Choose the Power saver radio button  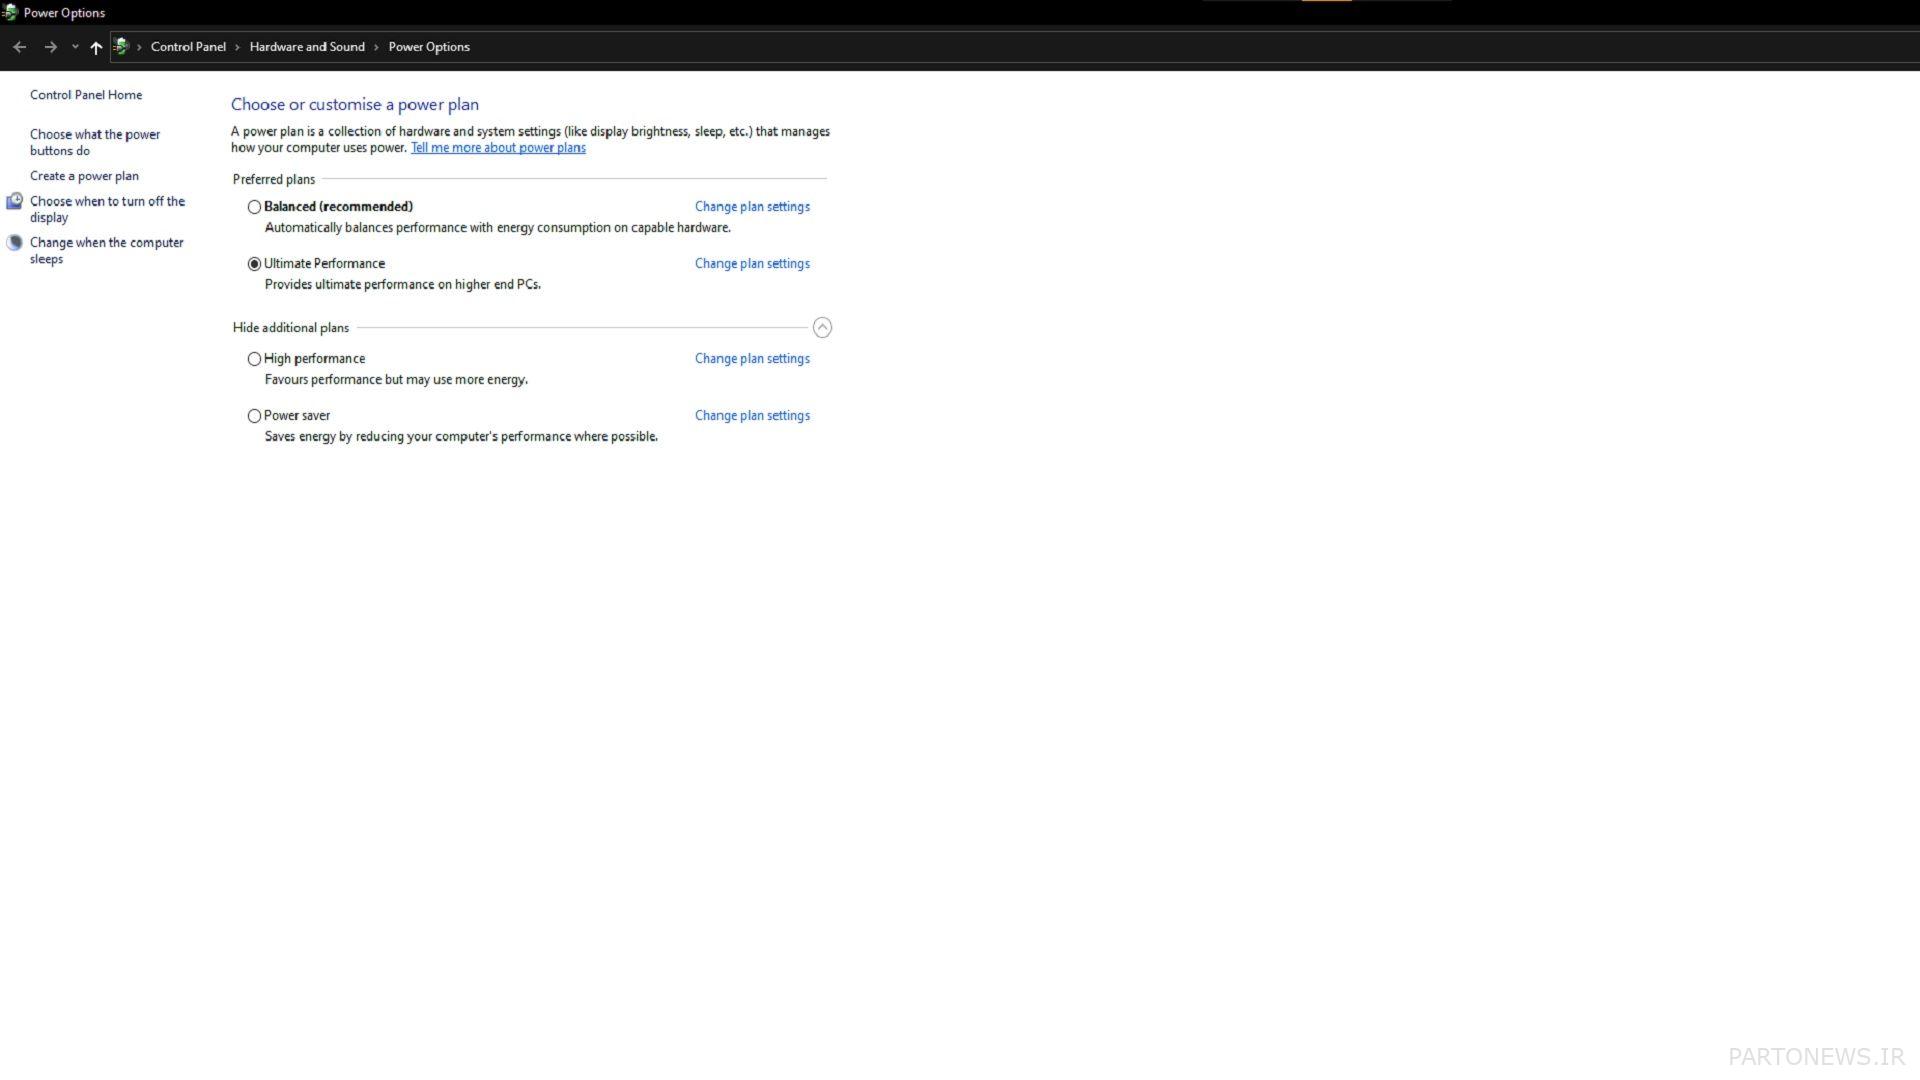254,416
